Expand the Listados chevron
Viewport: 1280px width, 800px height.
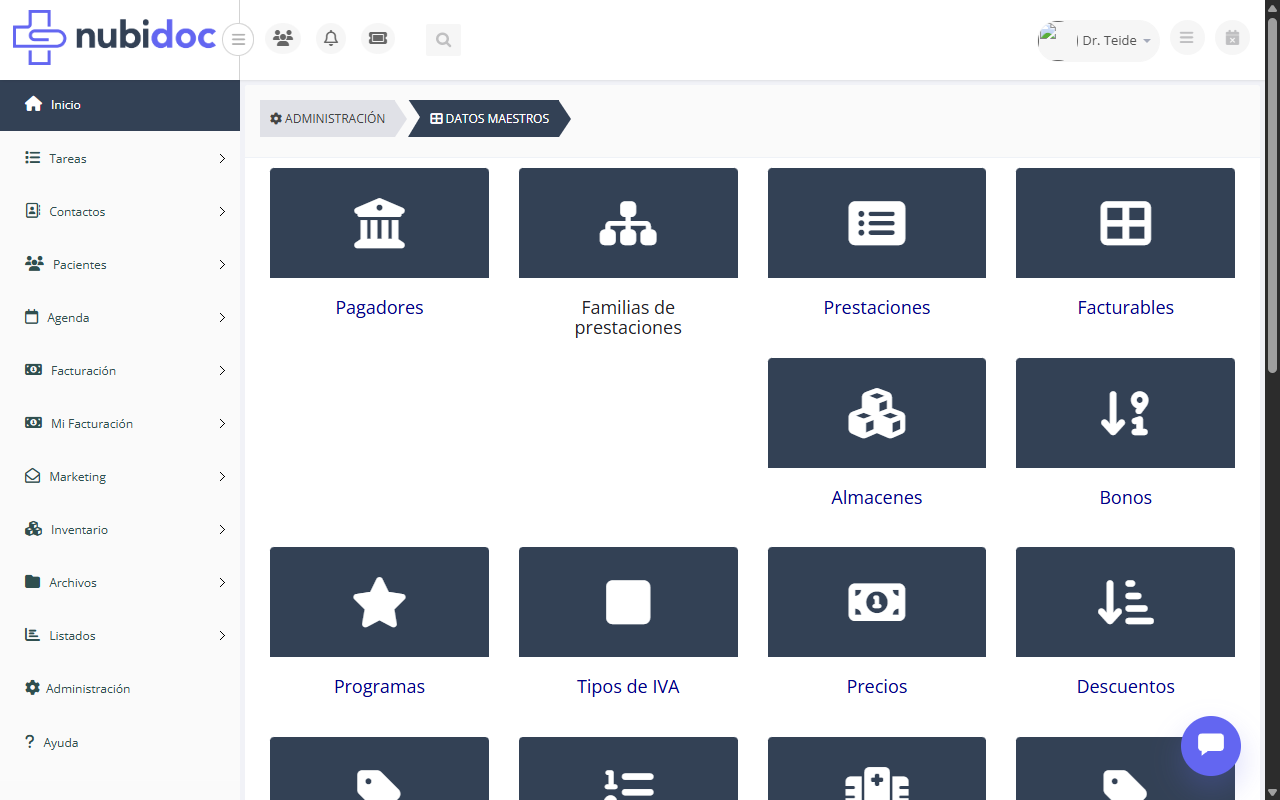tap(222, 635)
